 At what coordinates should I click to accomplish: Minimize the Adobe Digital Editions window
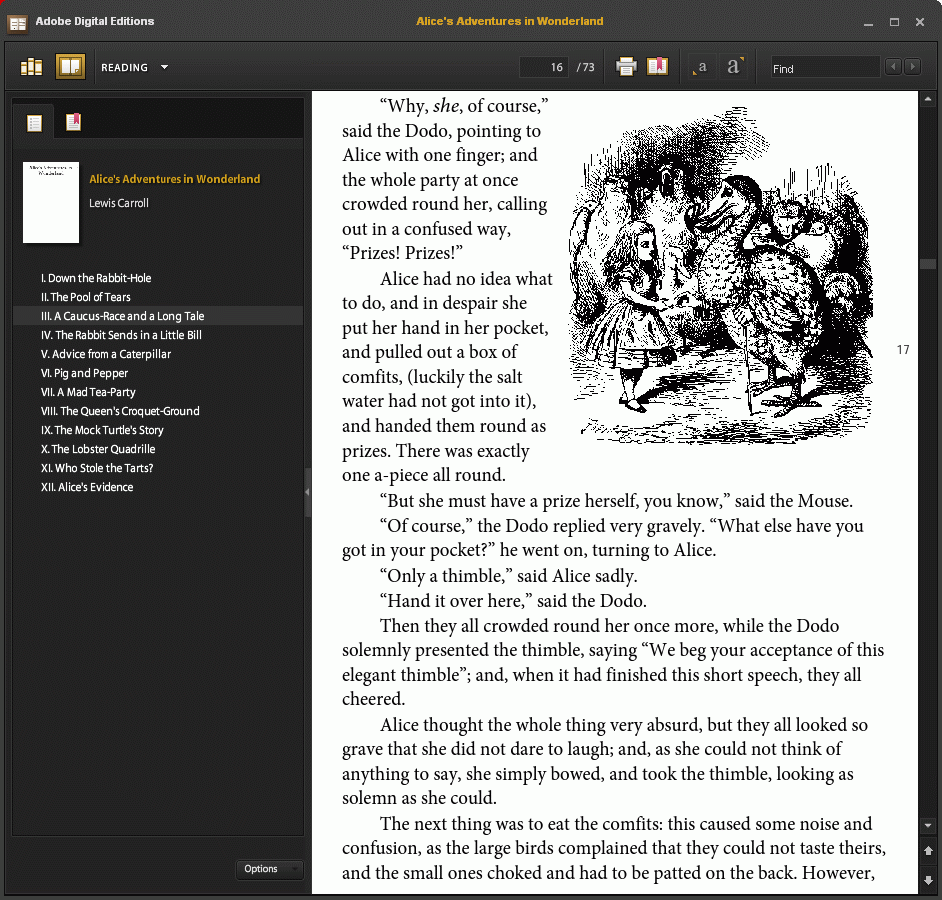point(868,23)
